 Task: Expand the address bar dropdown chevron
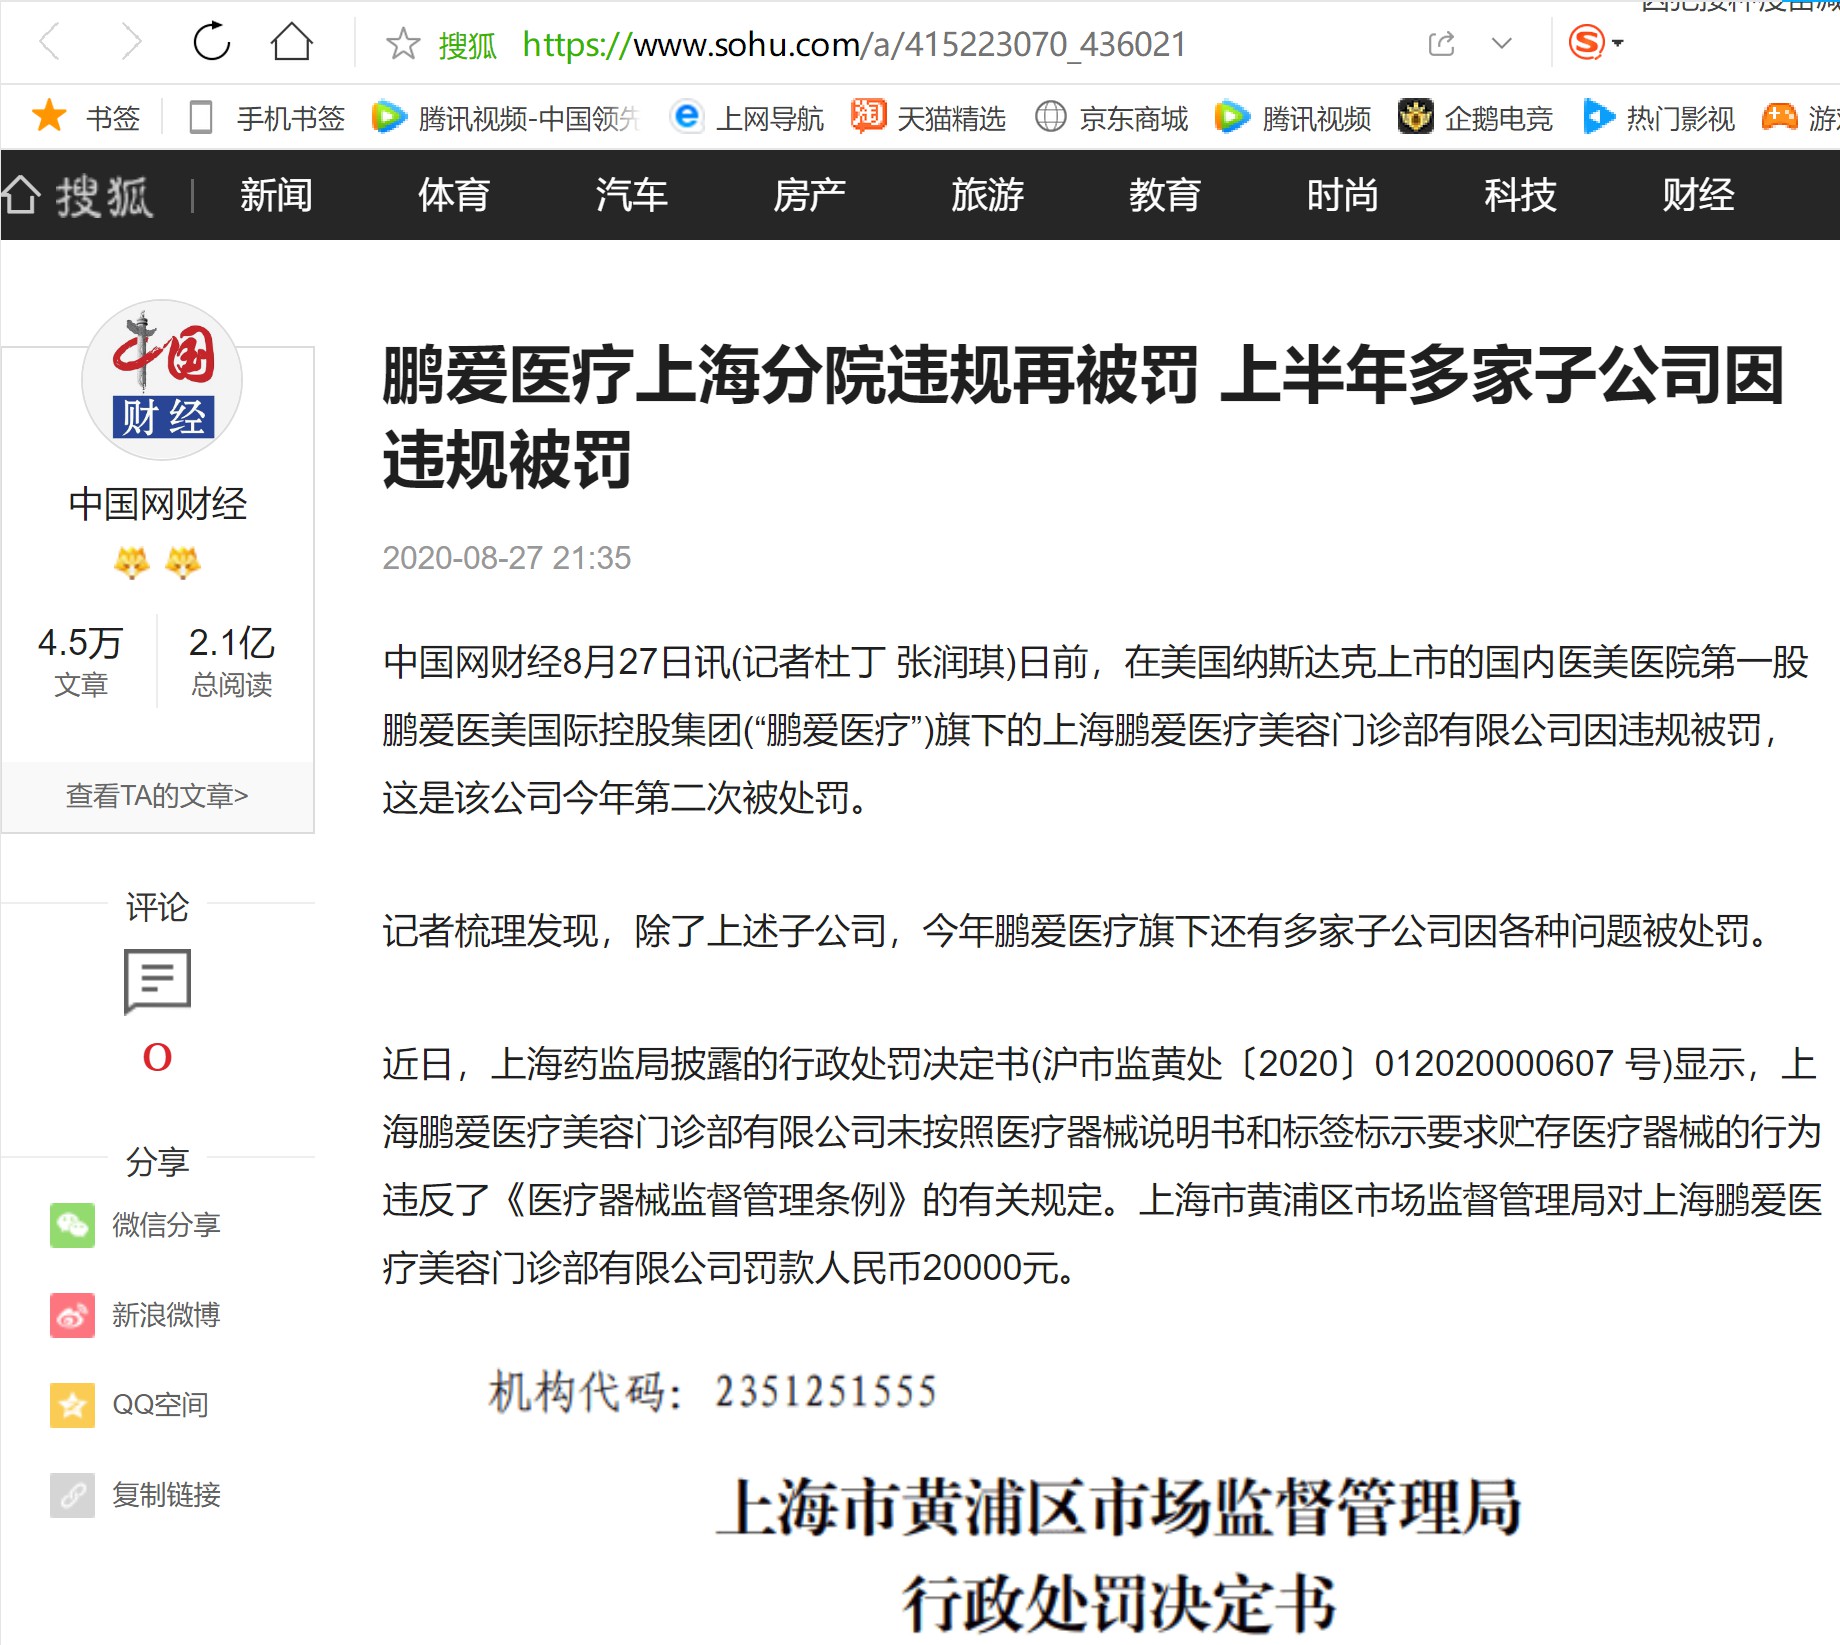pyautogui.click(x=1501, y=44)
